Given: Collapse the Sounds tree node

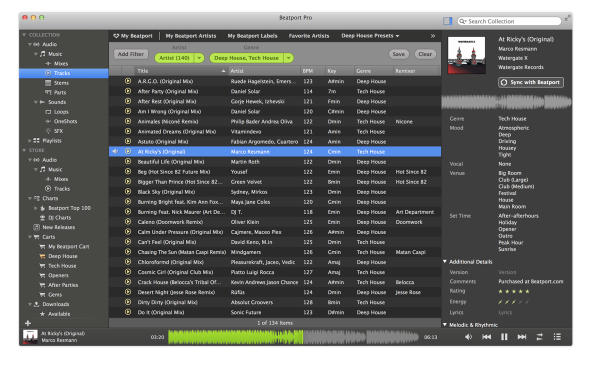Looking at the screenshot, I should 36,102.
